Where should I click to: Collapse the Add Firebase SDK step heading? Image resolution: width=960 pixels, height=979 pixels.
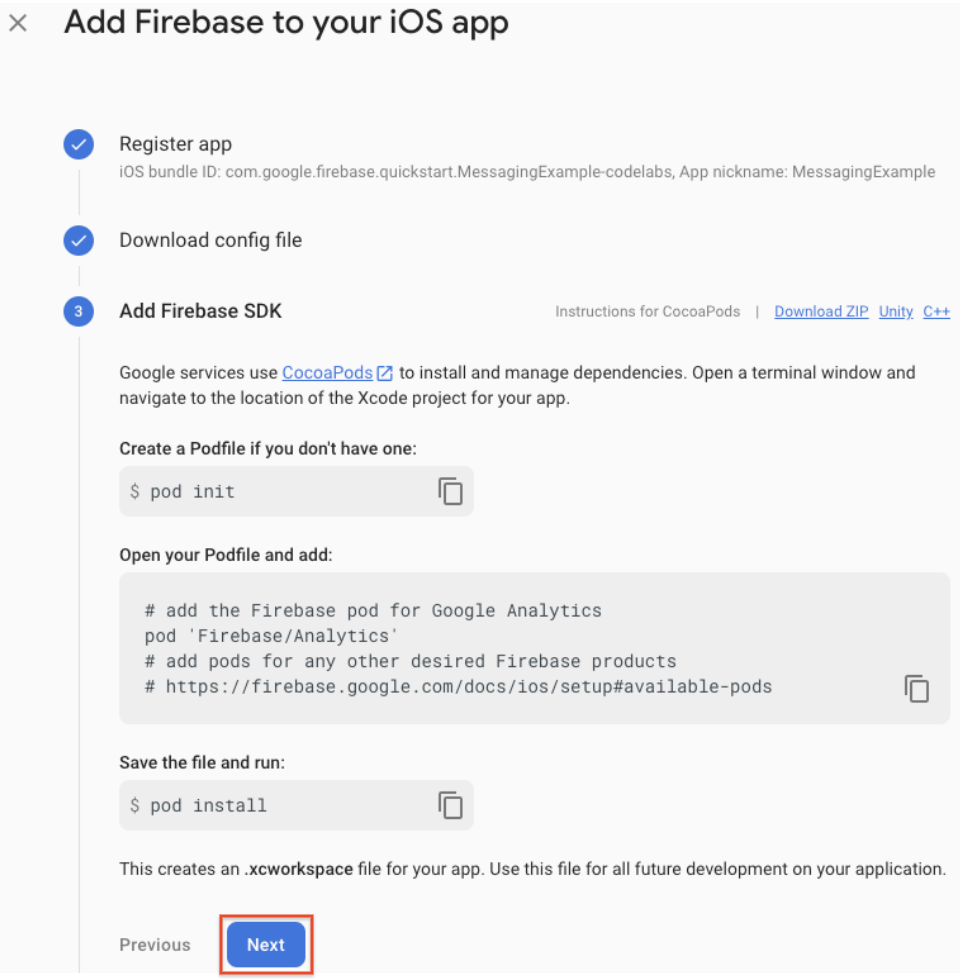coord(200,311)
